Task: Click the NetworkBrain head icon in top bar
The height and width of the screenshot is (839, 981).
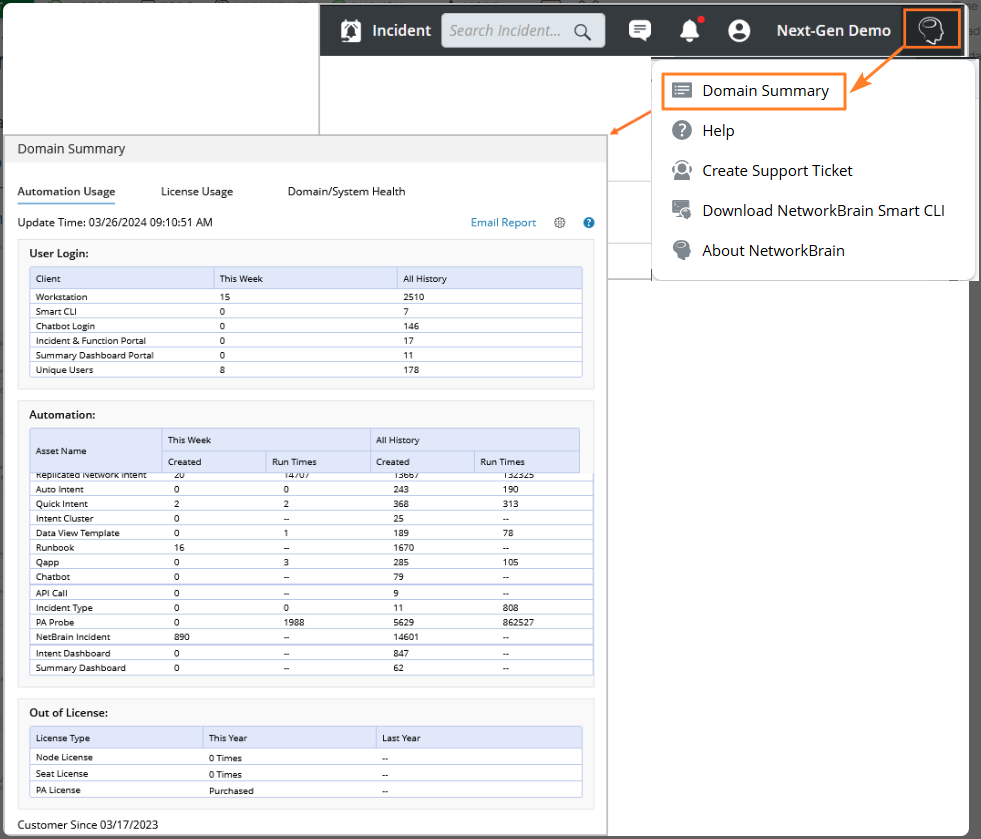Action: (x=931, y=30)
